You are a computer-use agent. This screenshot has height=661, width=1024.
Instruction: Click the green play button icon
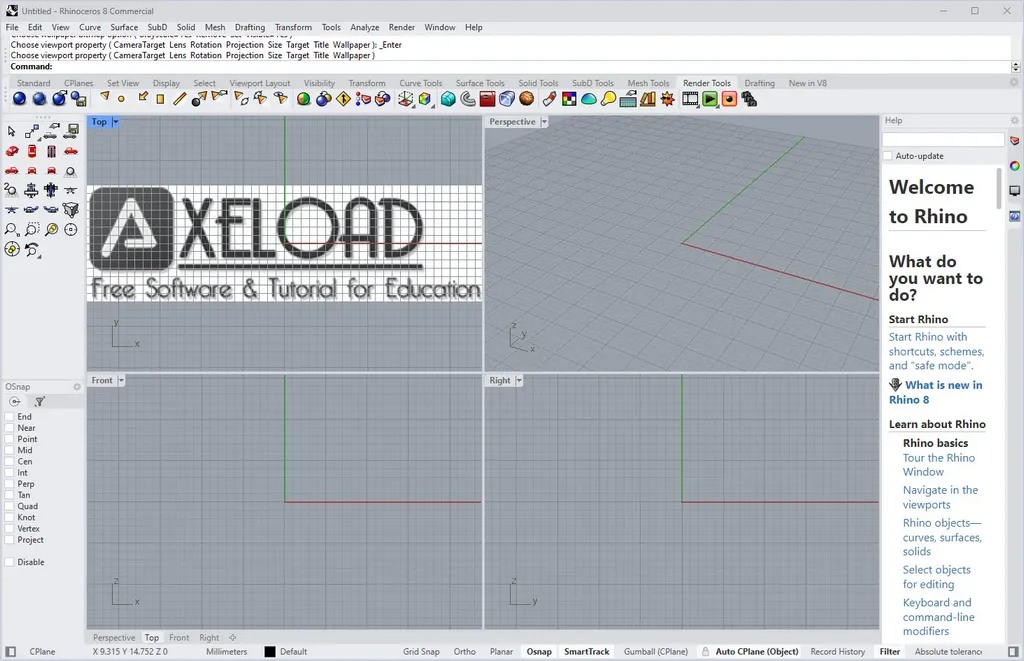[710, 99]
